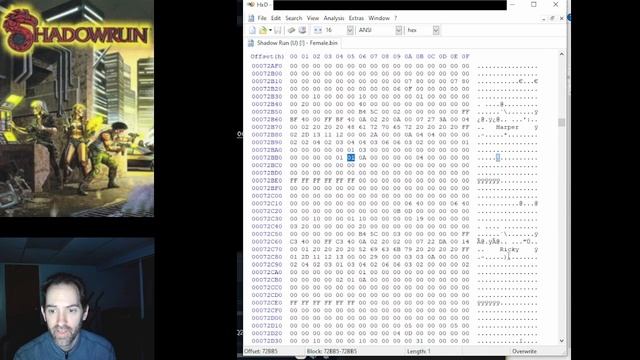
Task: Open the hex offset base dropdown arrow
Action: tap(436, 30)
